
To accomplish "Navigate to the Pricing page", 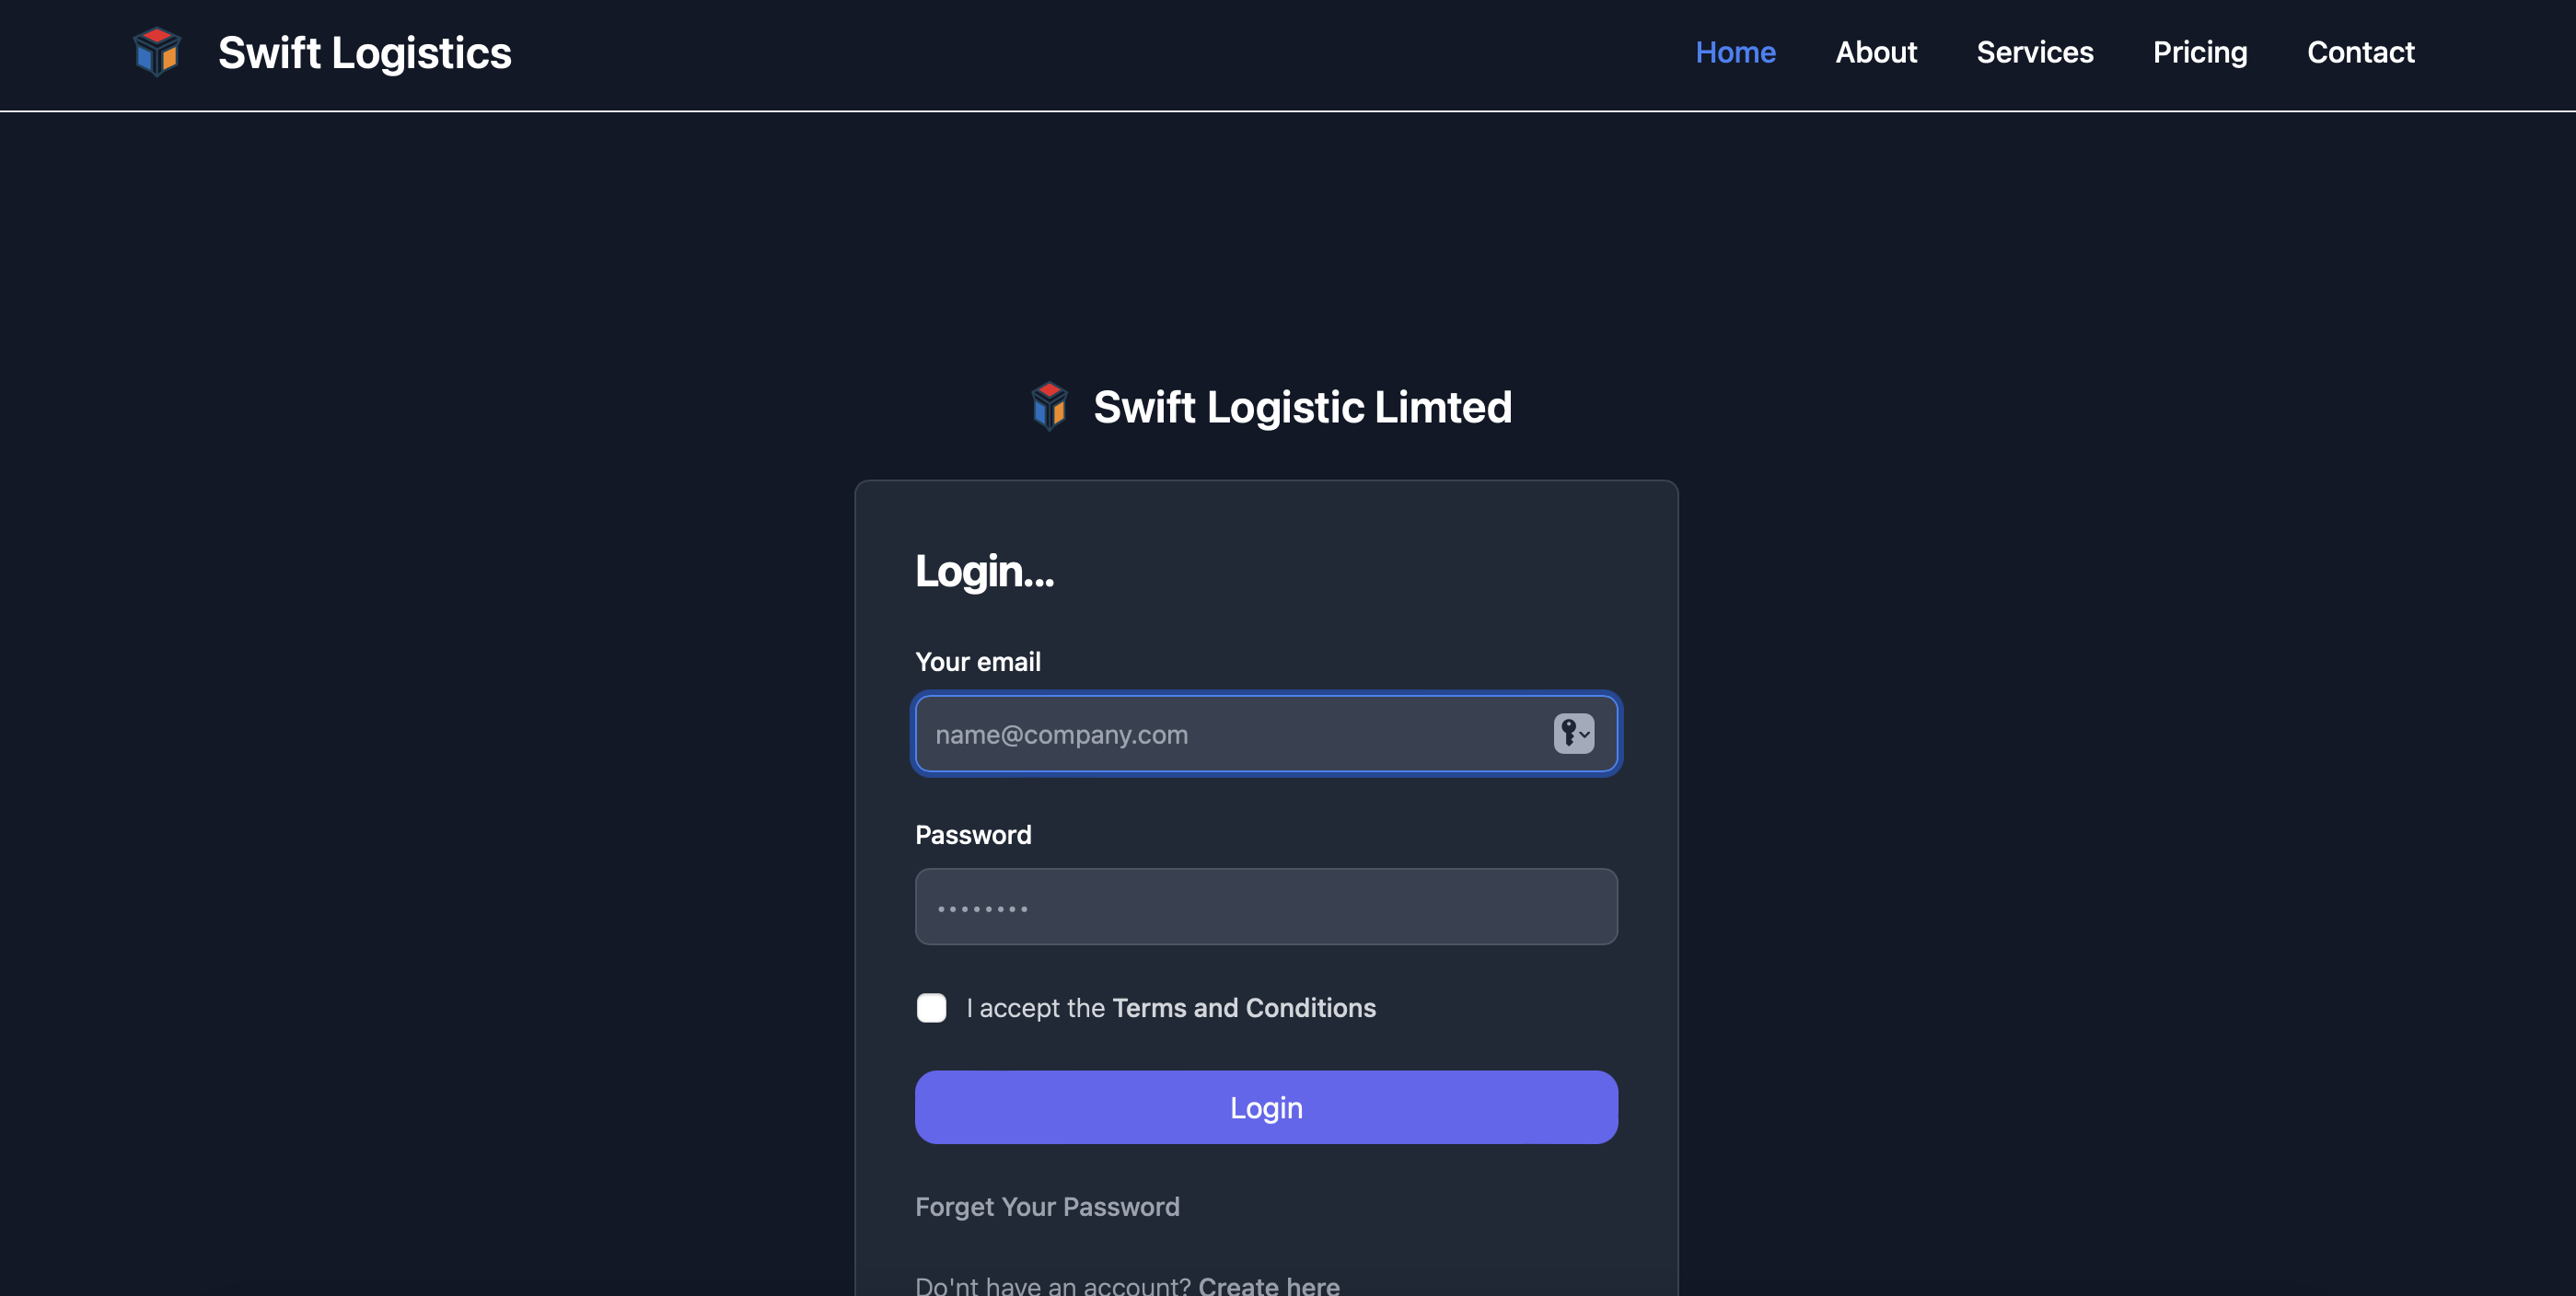I will [x=2199, y=52].
